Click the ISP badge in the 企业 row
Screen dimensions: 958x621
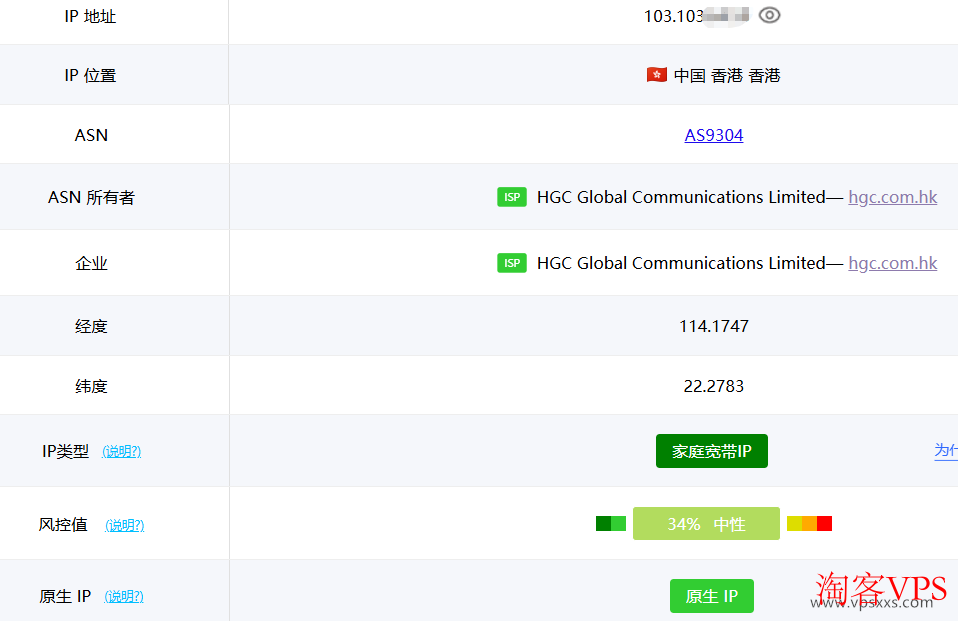pyautogui.click(x=511, y=262)
